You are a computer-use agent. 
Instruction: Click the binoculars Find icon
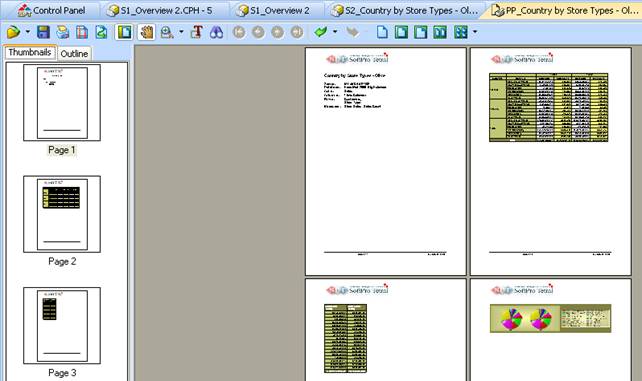coord(216,32)
